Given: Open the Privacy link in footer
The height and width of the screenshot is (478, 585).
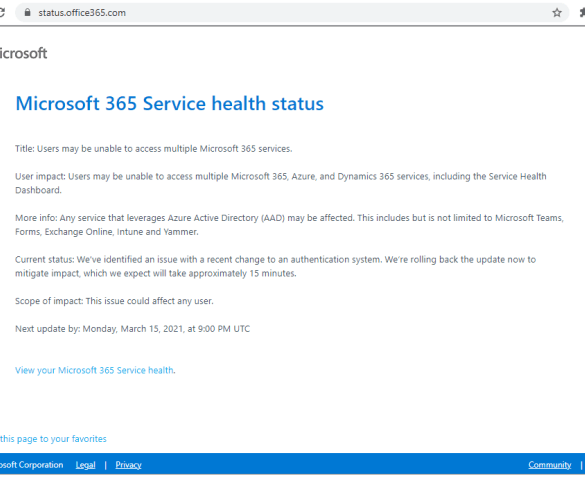Looking at the screenshot, I should click(x=128, y=465).
